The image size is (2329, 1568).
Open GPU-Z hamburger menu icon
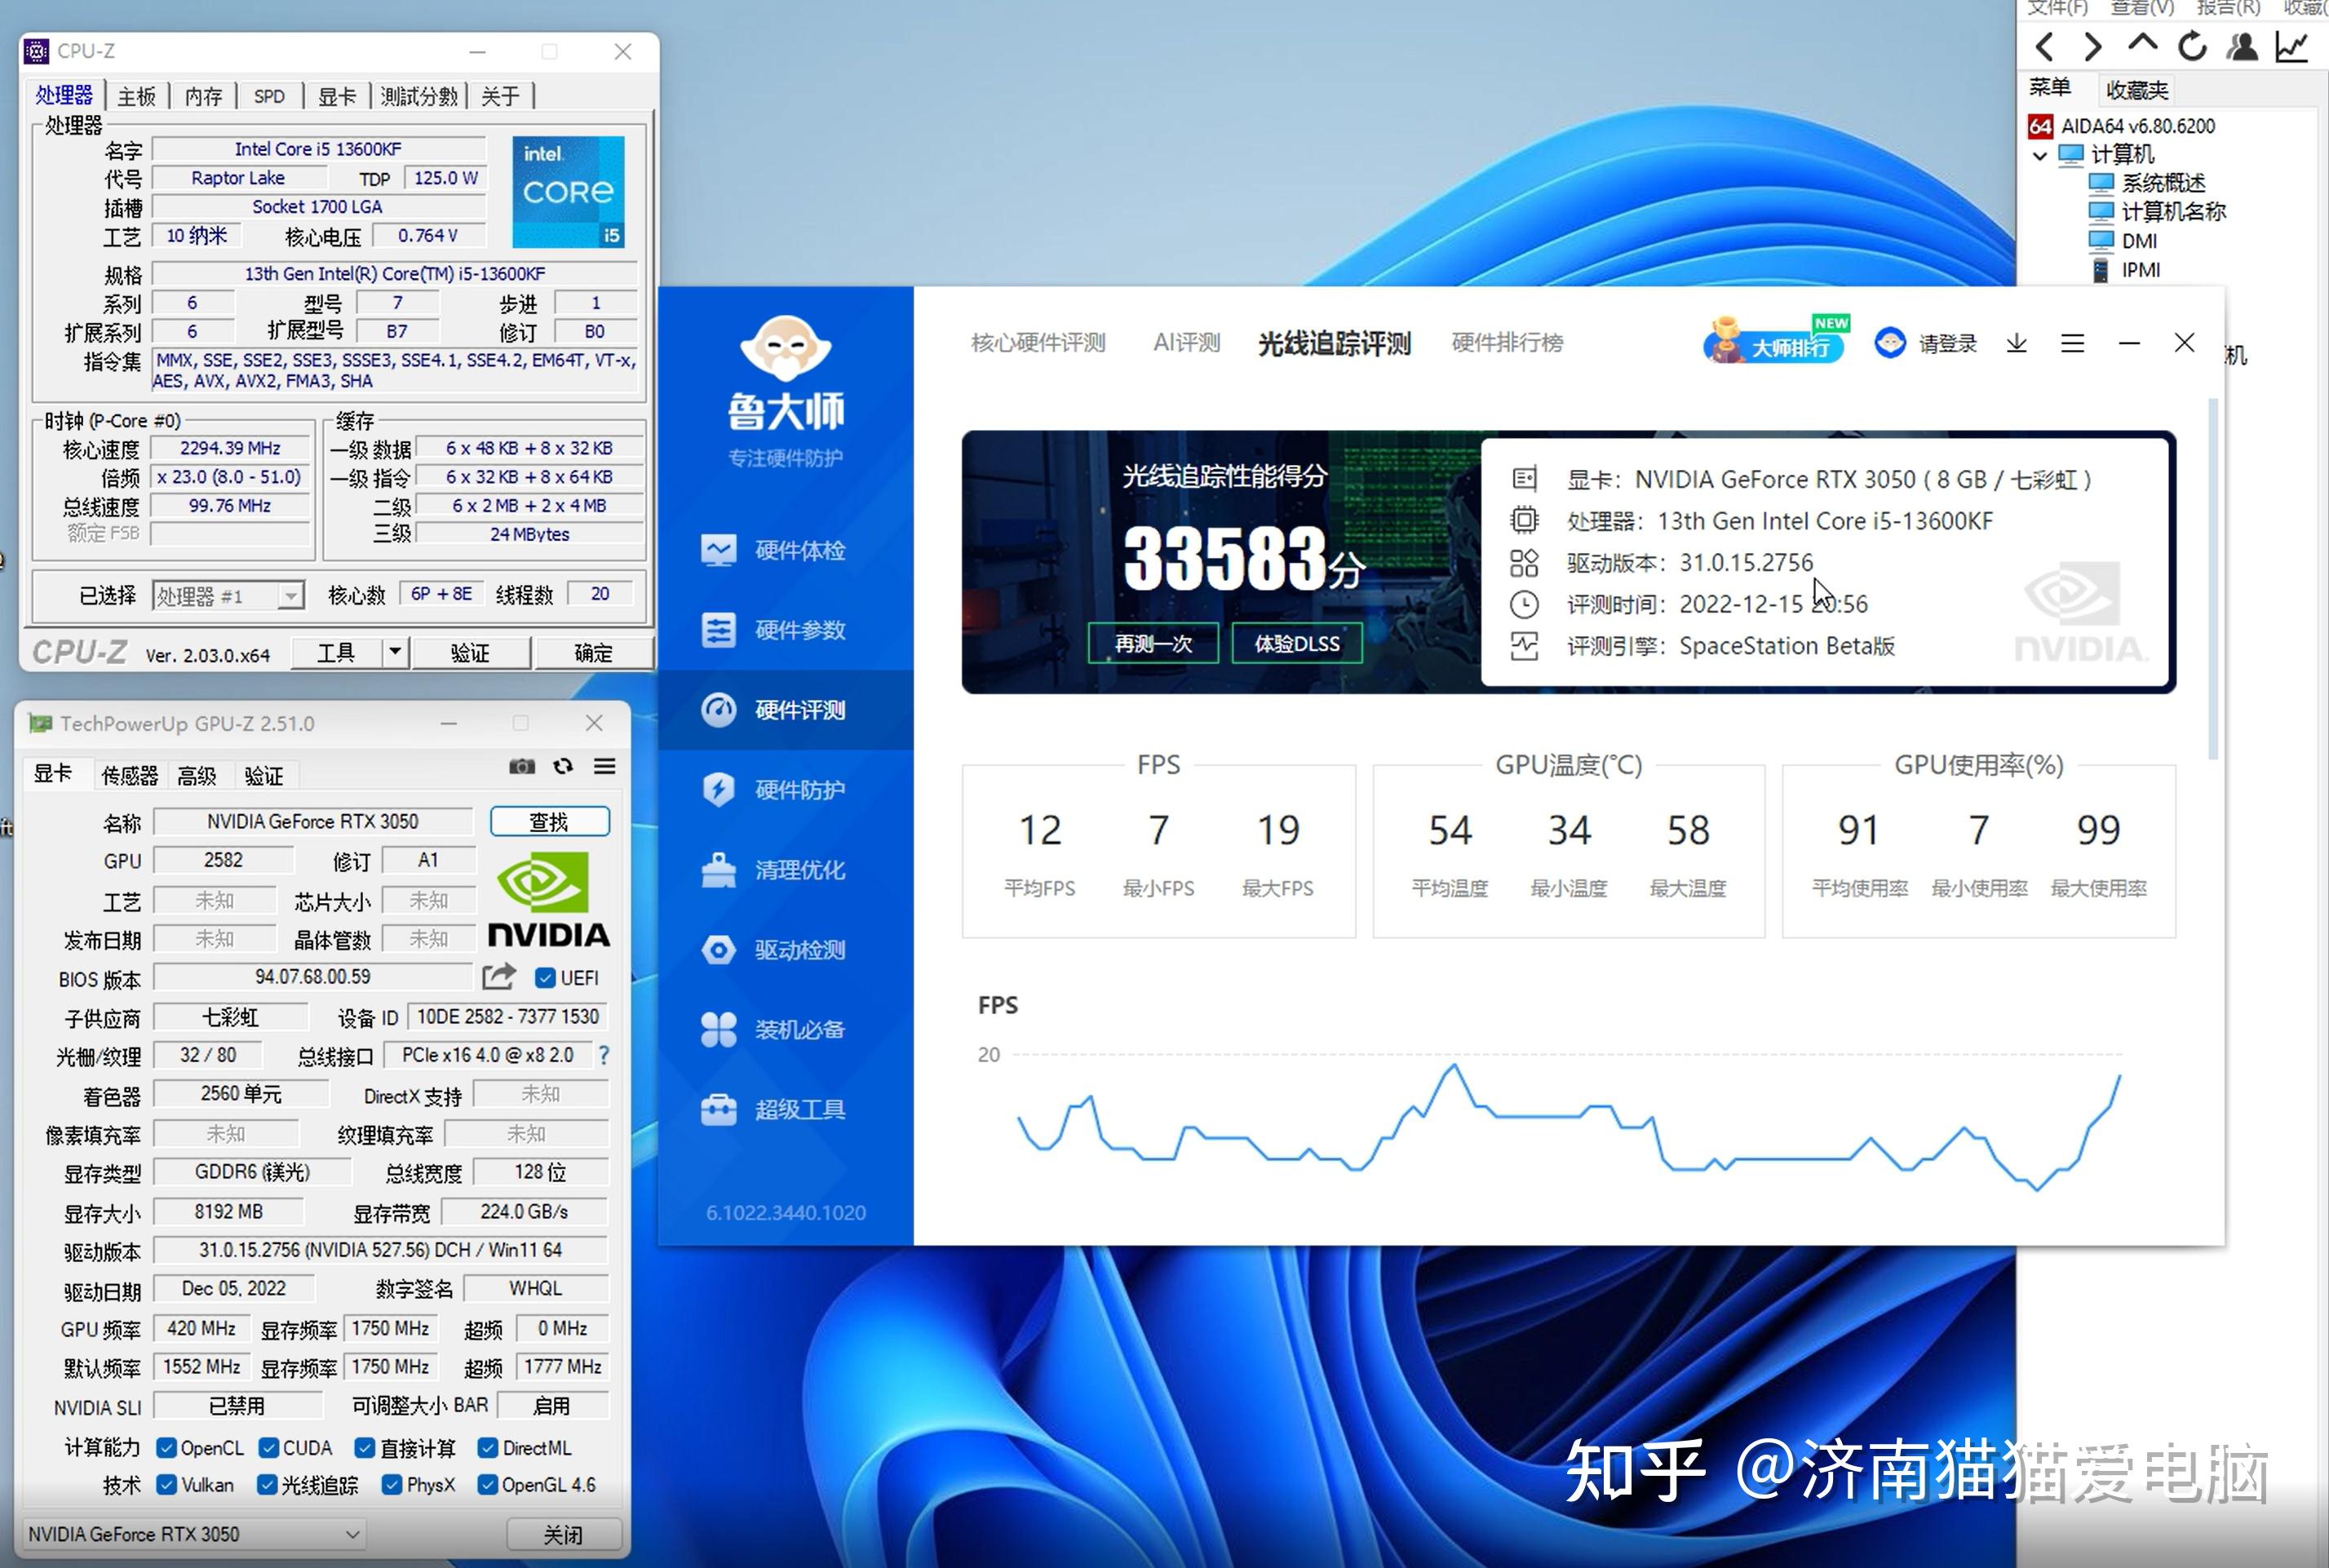604,766
